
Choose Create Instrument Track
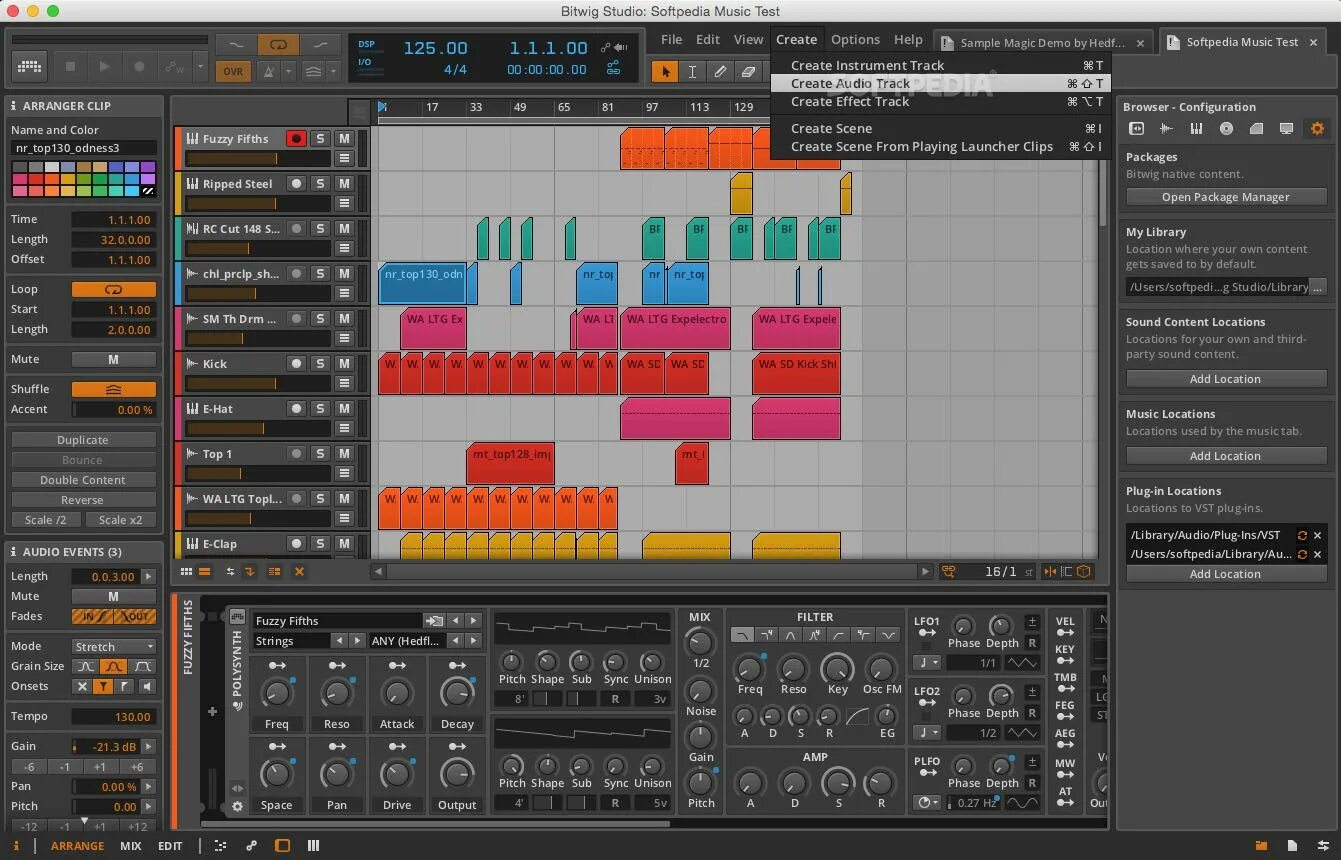940,66
